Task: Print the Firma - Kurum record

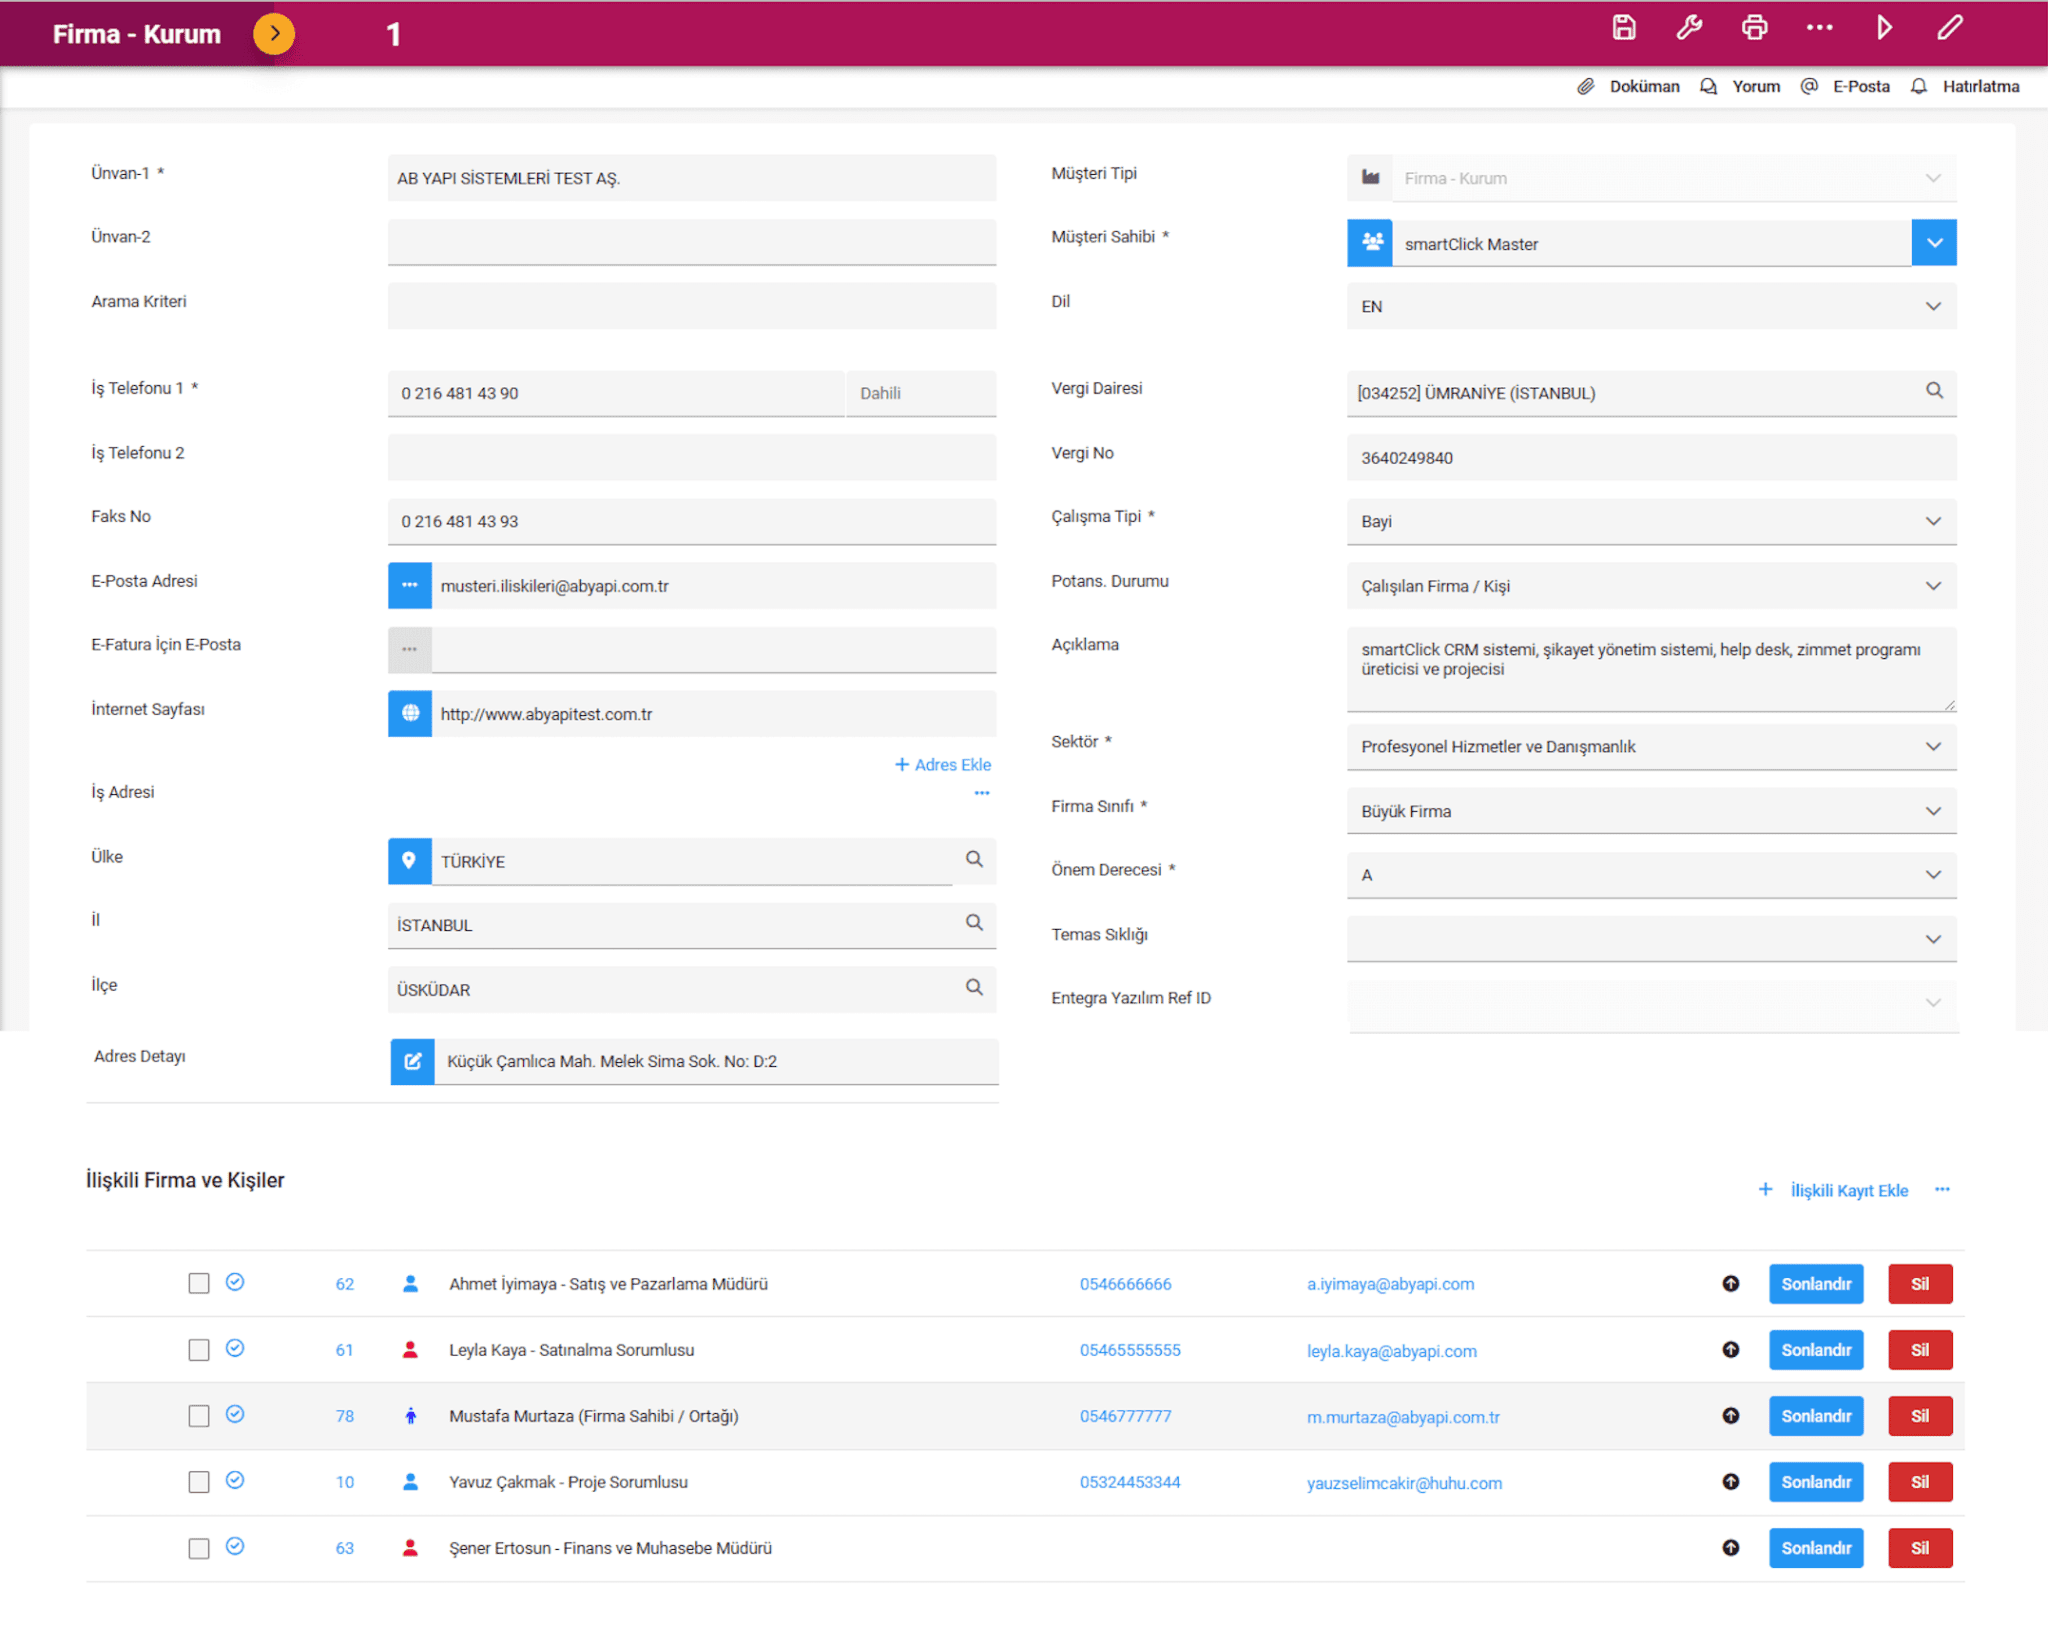Action: (1754, 27)
